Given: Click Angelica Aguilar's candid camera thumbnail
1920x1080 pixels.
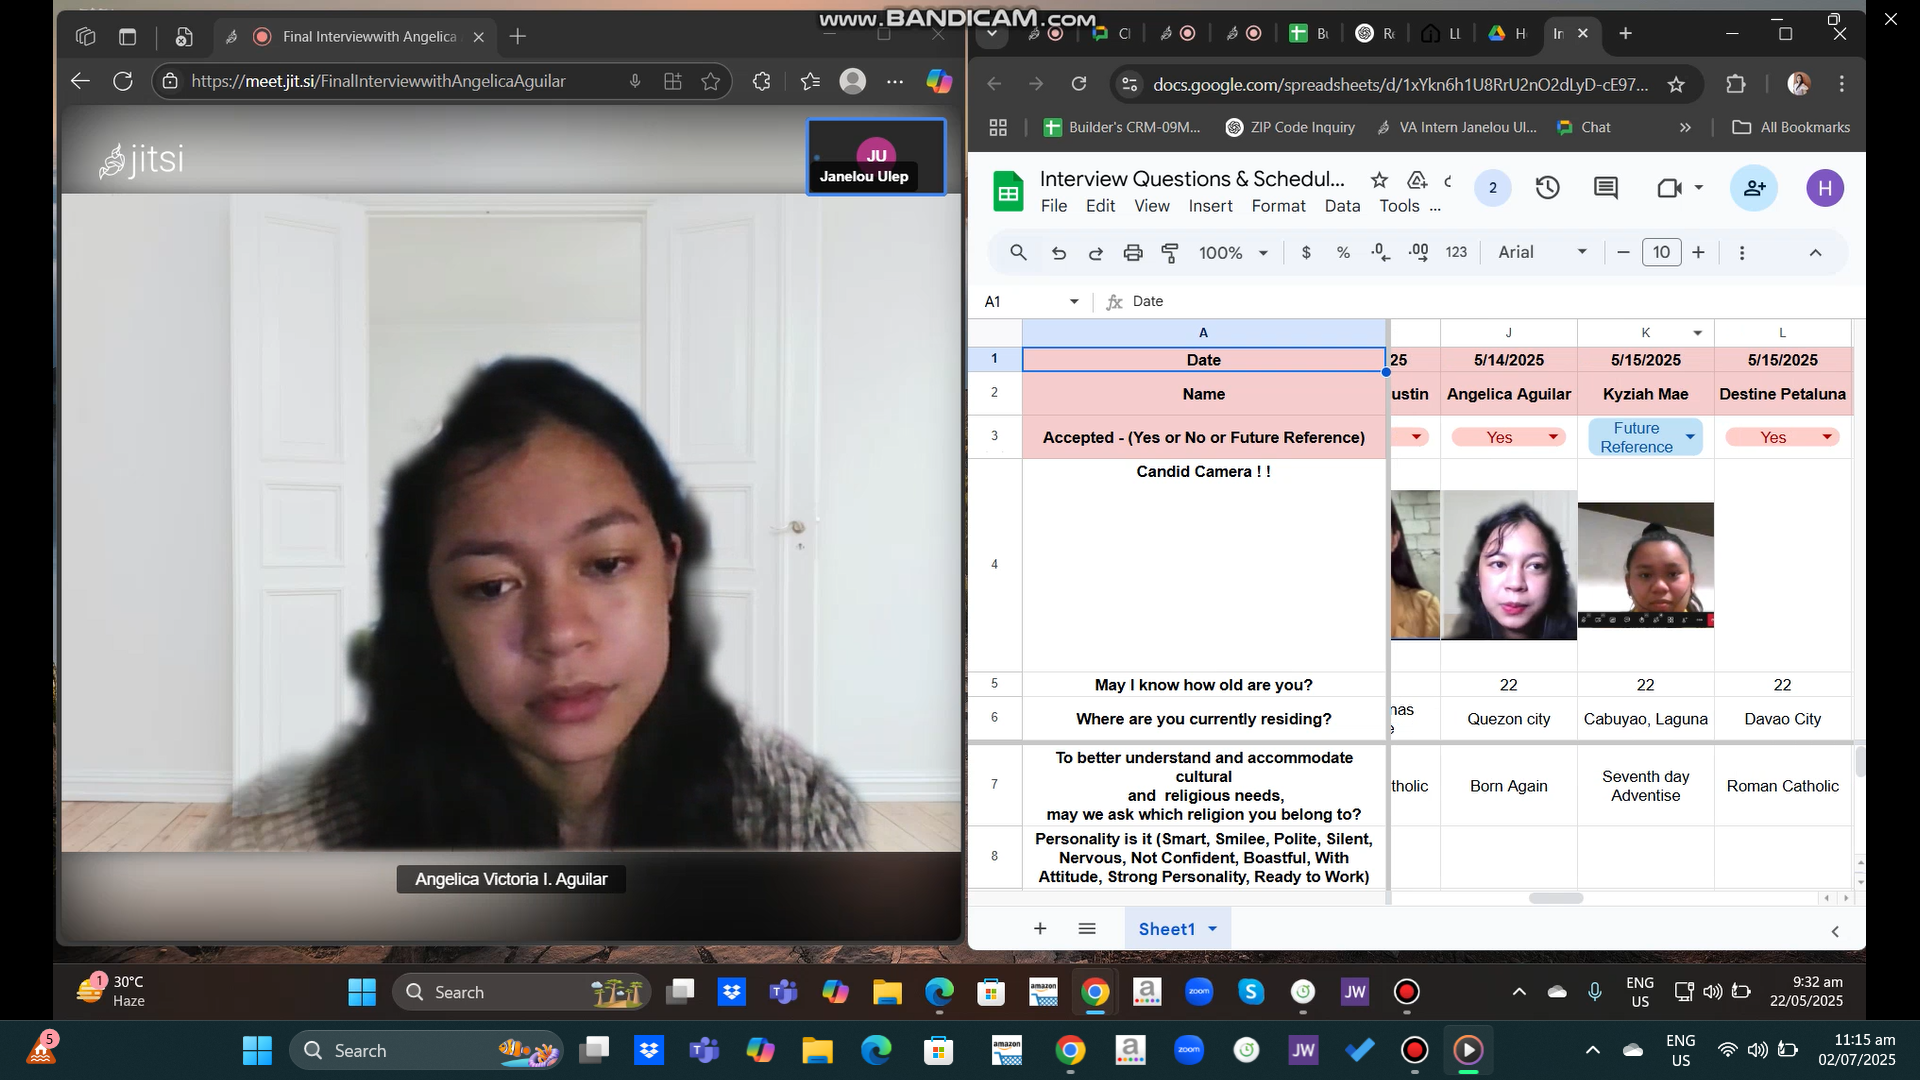Looking at the screenshot, I should (x=1508, y=565).
